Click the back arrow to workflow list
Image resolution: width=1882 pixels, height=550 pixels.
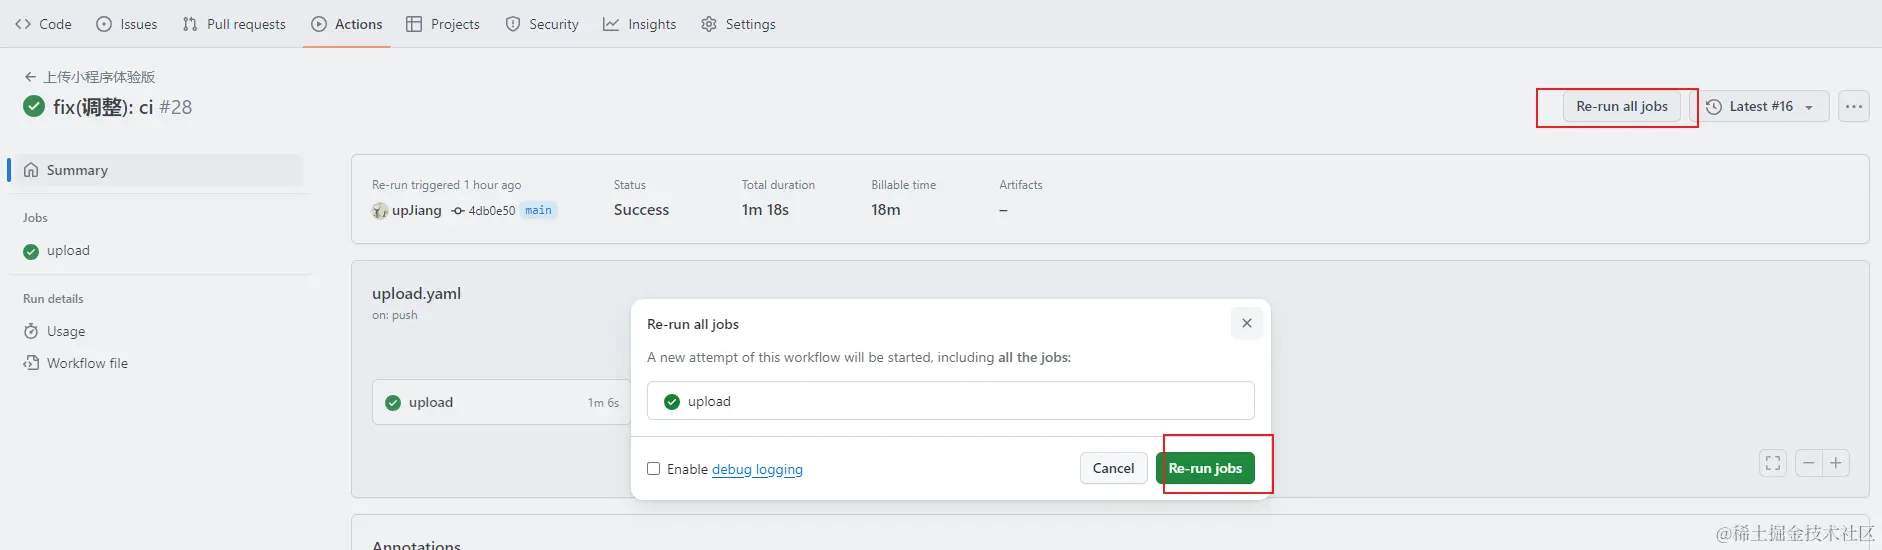point(30,77)
